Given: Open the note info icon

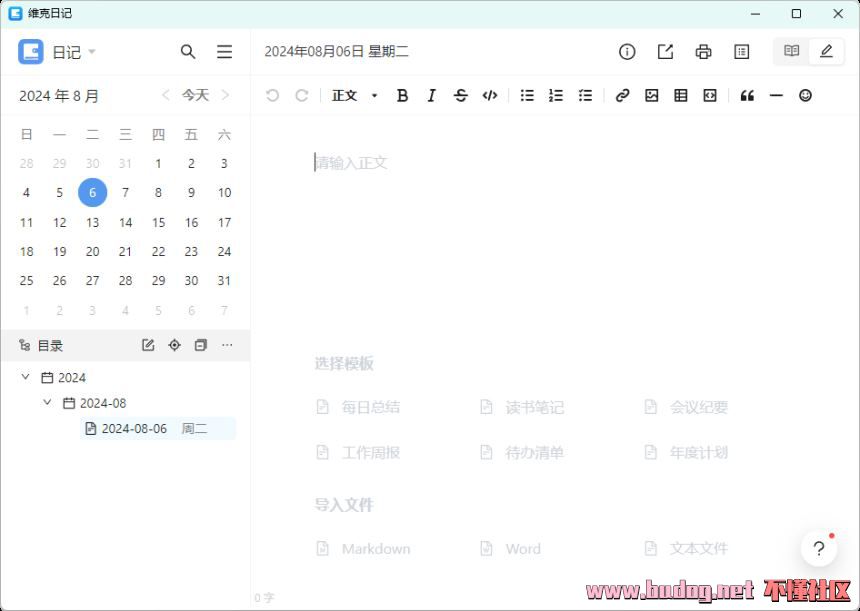Looking at the screenshot, I should click(627, 52).
